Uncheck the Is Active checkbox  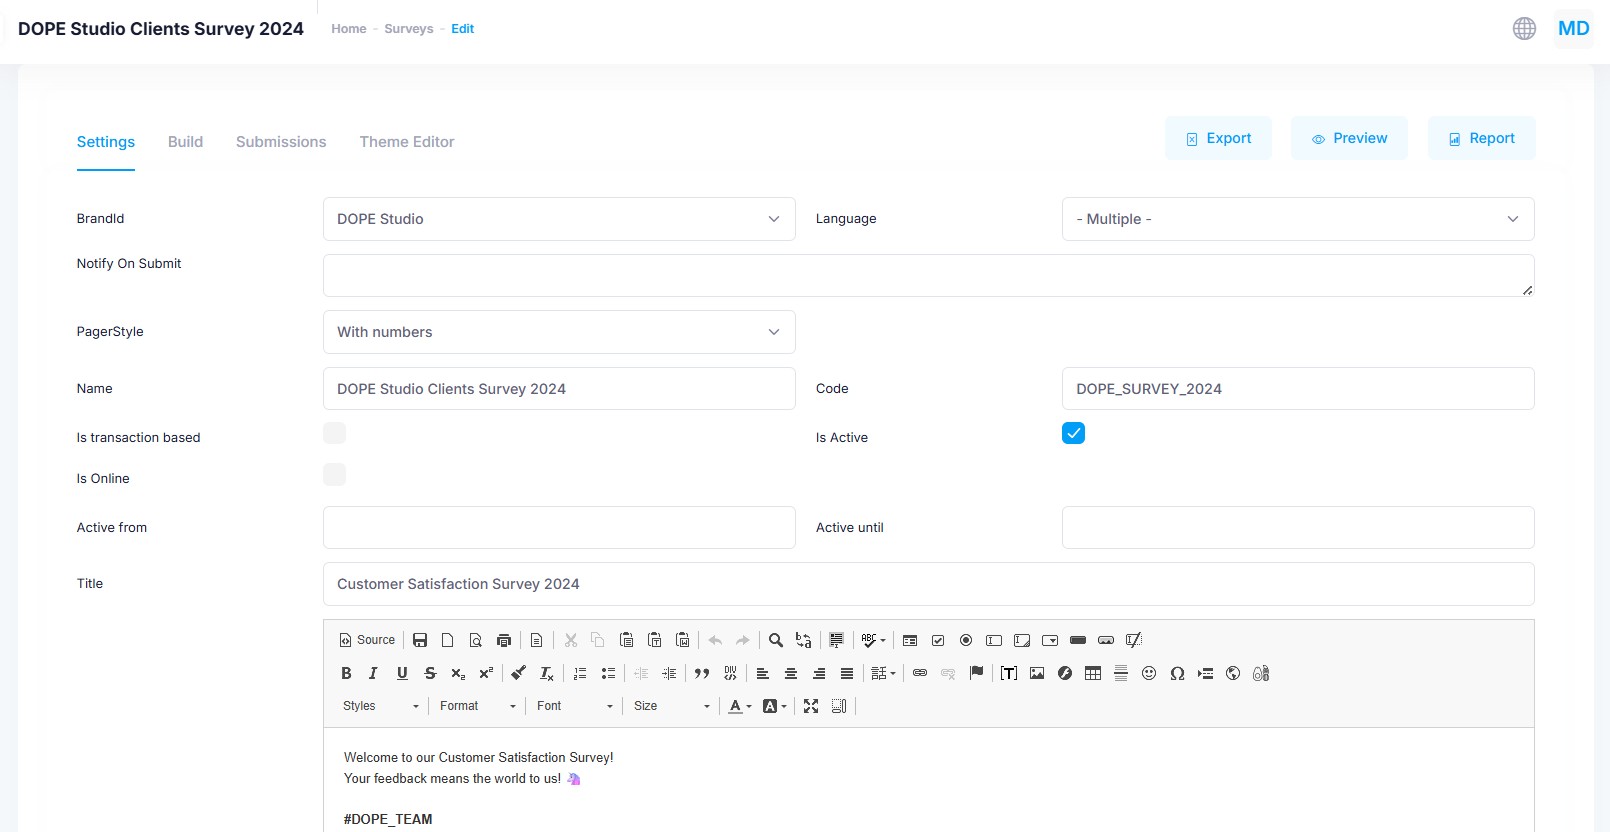click(1073, 433)
